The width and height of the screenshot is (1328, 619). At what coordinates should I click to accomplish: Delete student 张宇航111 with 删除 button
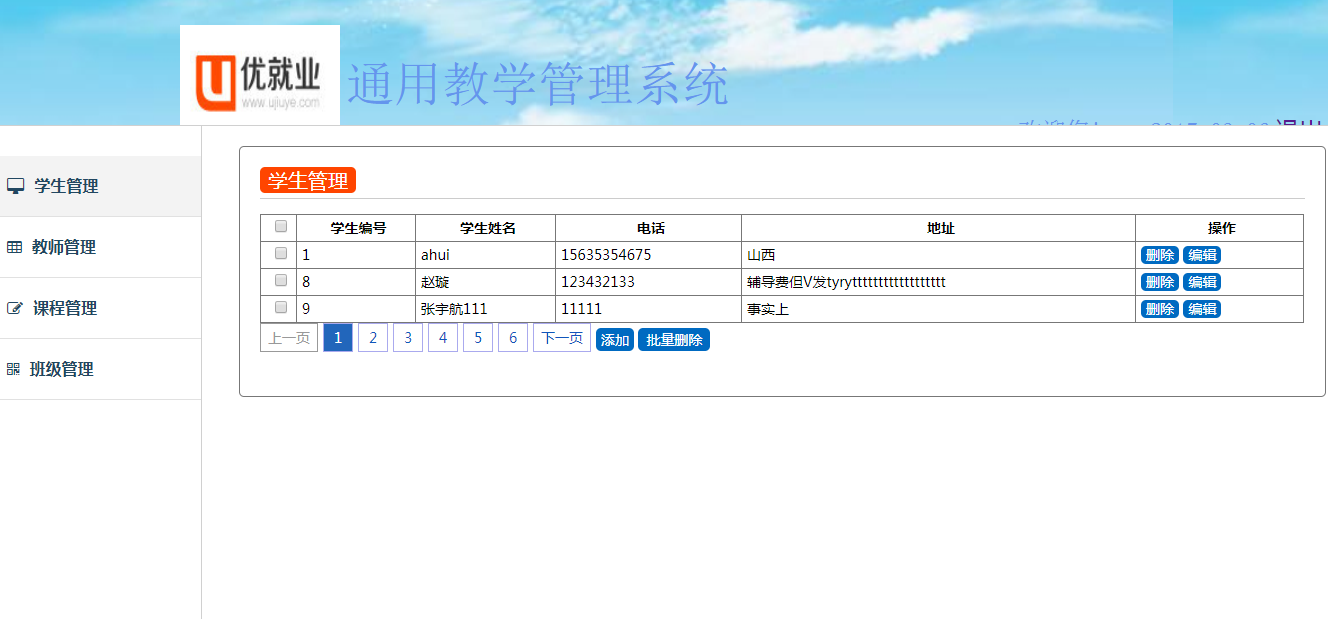[x=1160, y=309]
